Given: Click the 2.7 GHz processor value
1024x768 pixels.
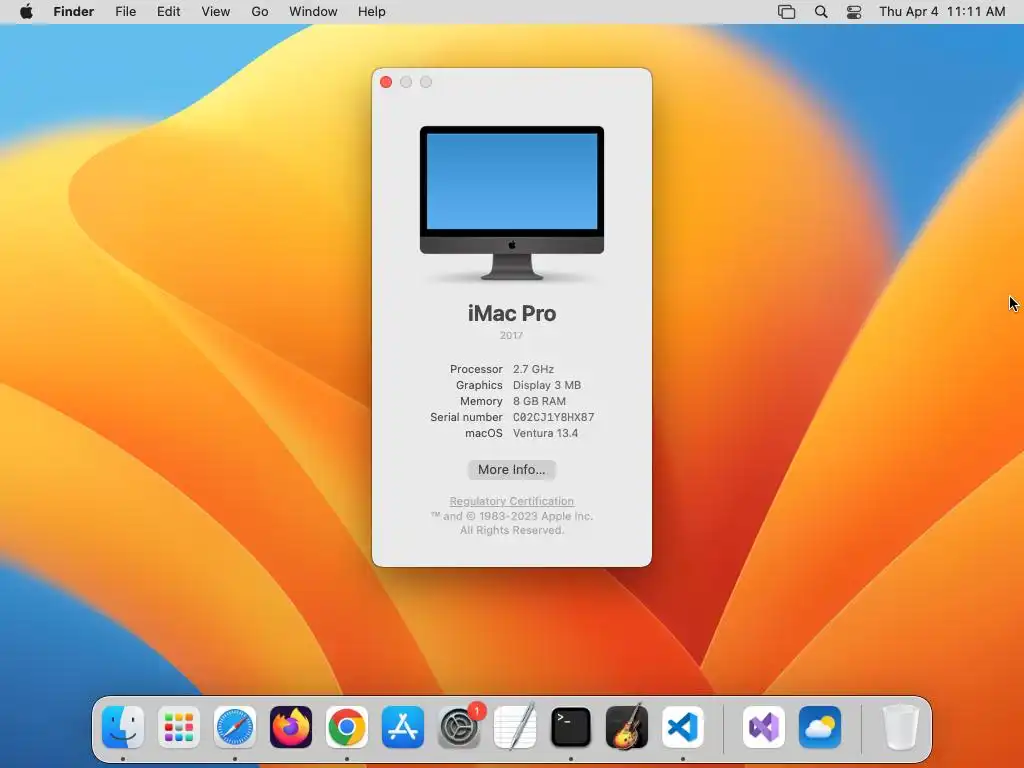Looking at the screenshot, I should pos(533,369).
